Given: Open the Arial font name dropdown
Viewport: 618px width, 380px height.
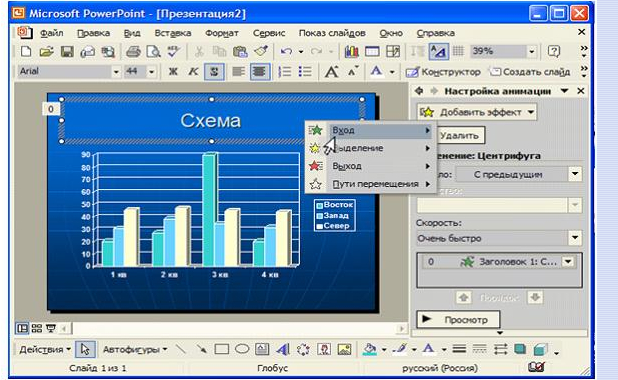Looking at the screenshot, I should (x=116, y=72).
